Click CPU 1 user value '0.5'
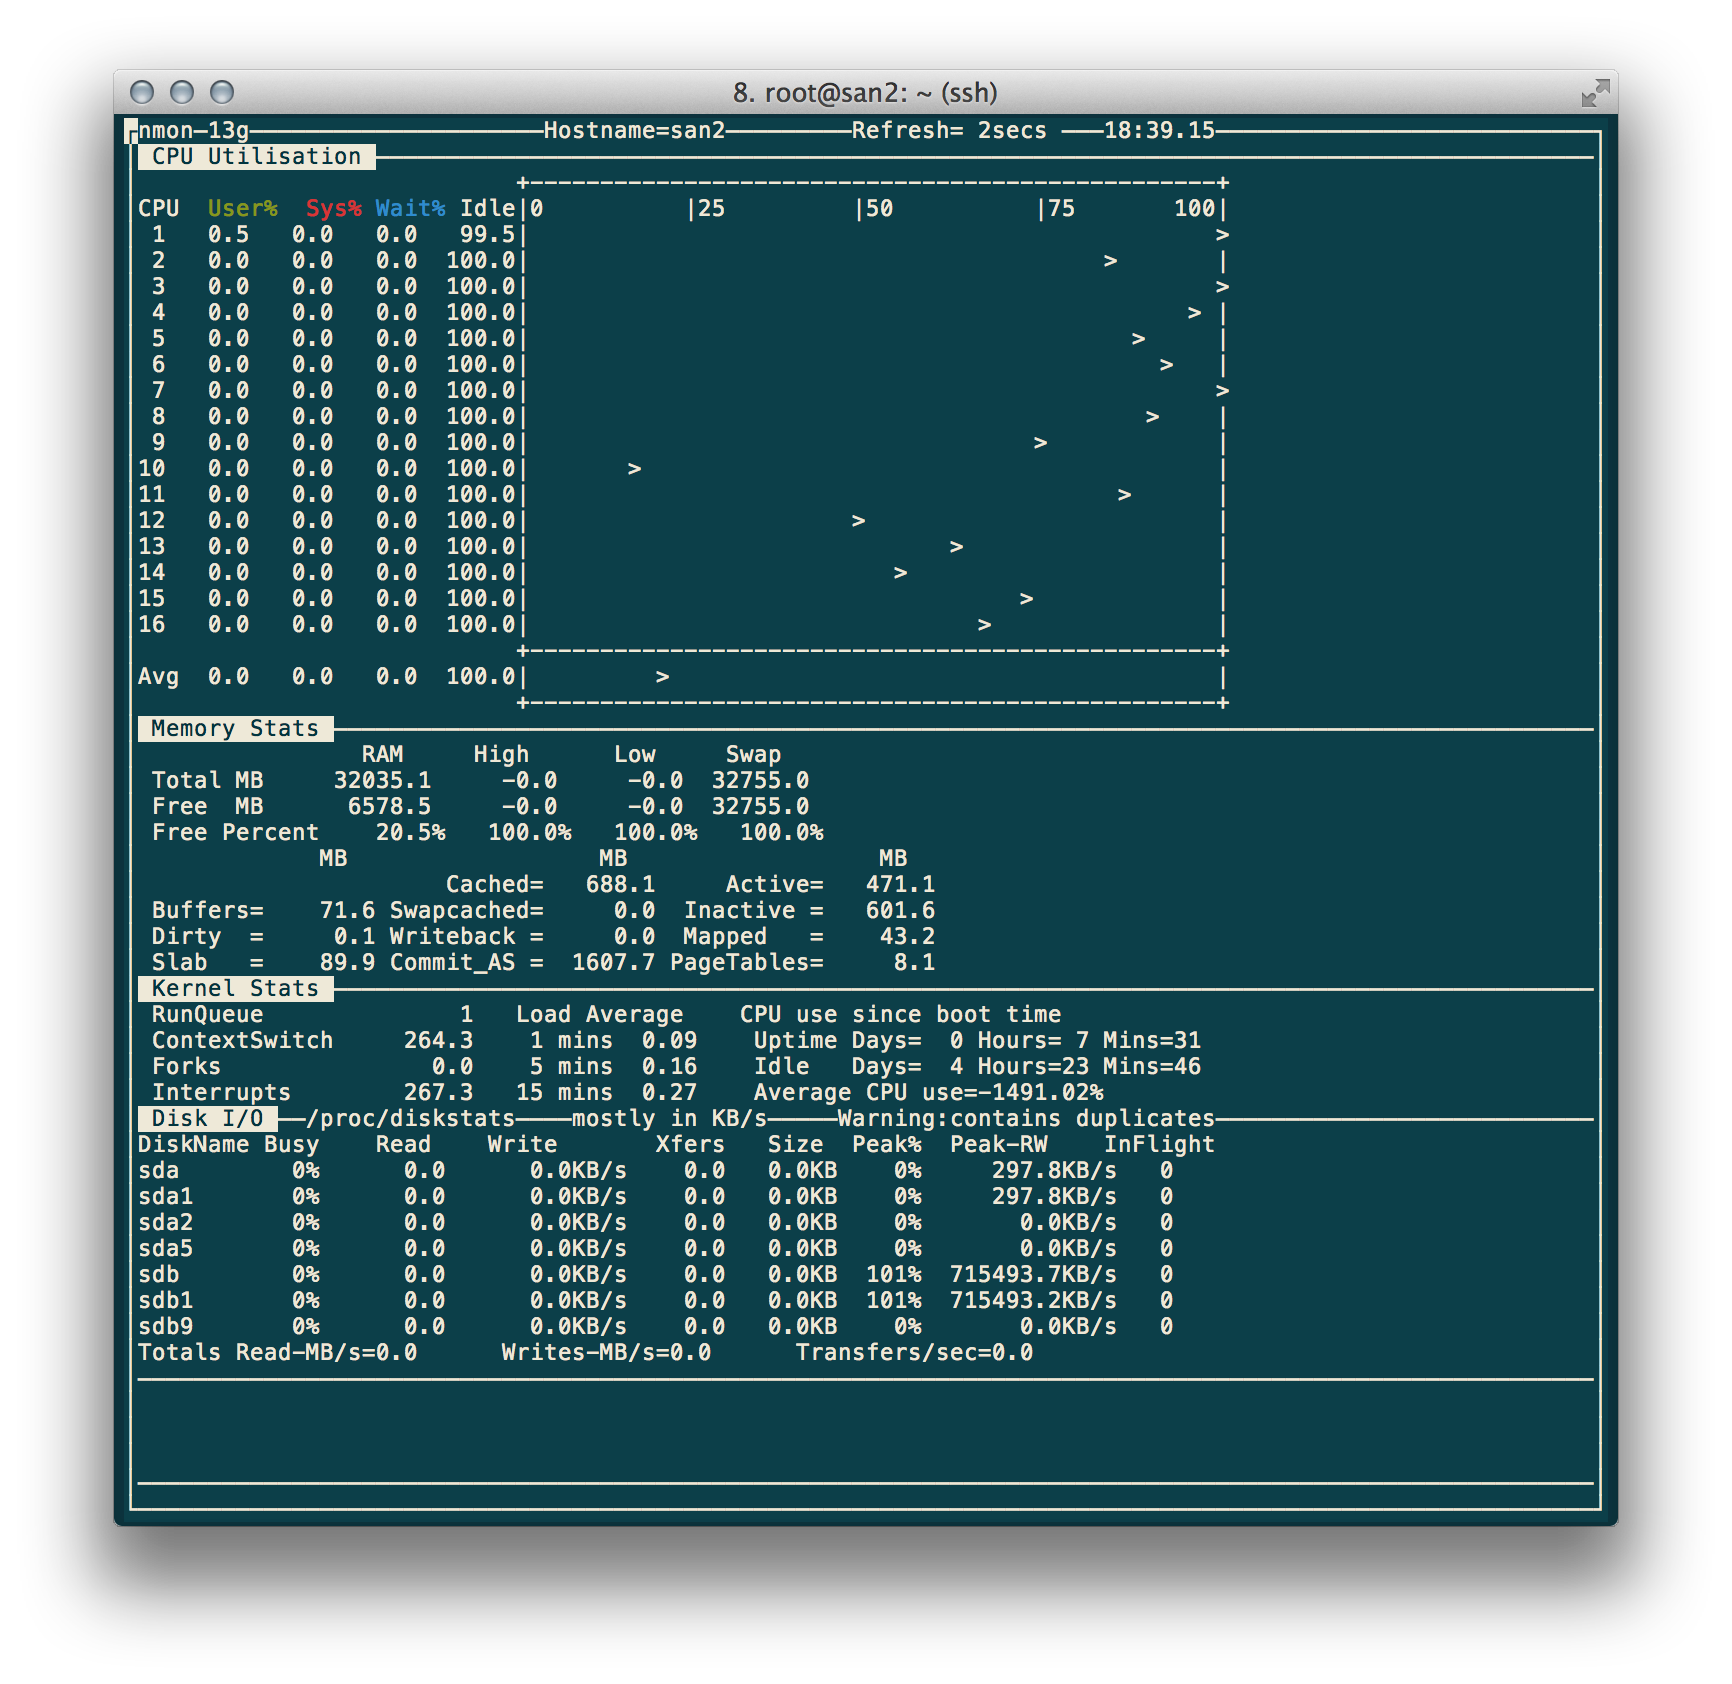The image size is (1732, 1684). click(x=228, y=234)
